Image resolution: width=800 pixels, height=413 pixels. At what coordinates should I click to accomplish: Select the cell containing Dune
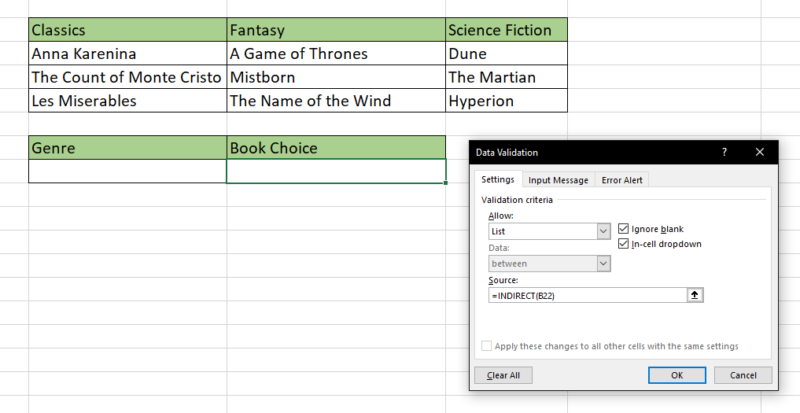click(506, 54)
